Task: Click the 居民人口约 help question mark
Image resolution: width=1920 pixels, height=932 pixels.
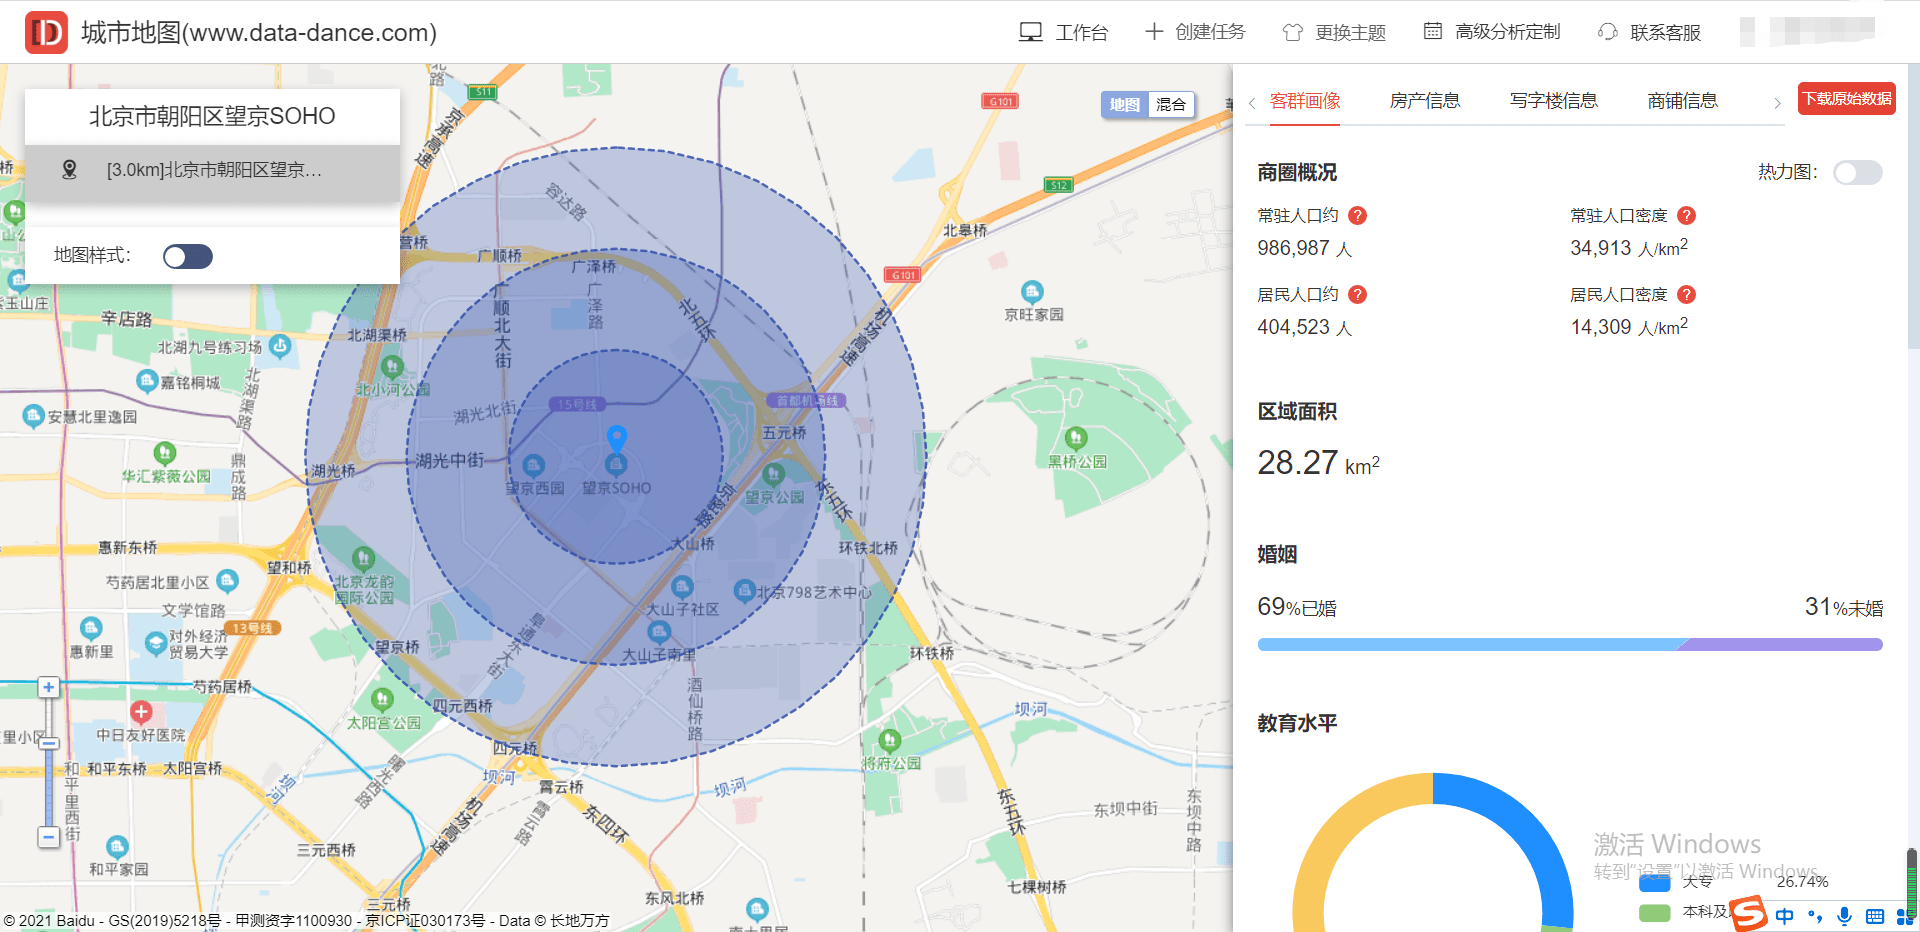Action: point(1358,294)
